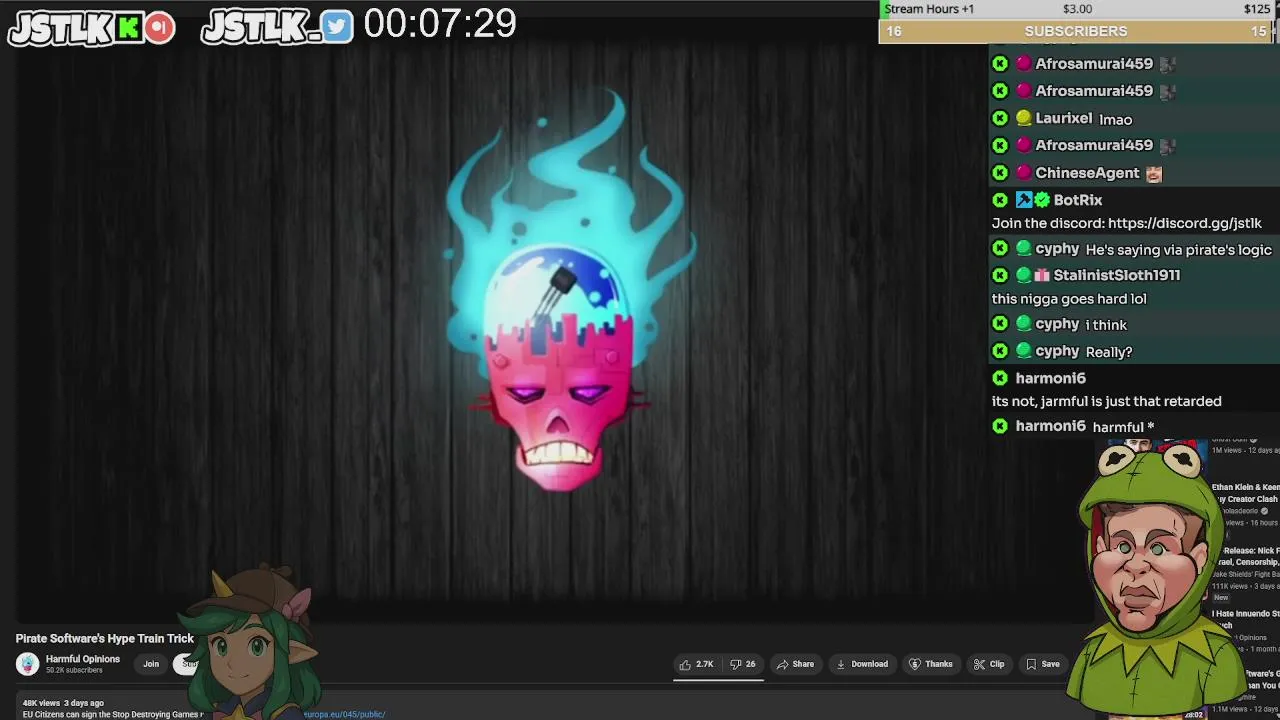Click ChineseAgent's magenta chat badge
The width and height of the screenshot is (1280, 720).
pos(1023,173)
